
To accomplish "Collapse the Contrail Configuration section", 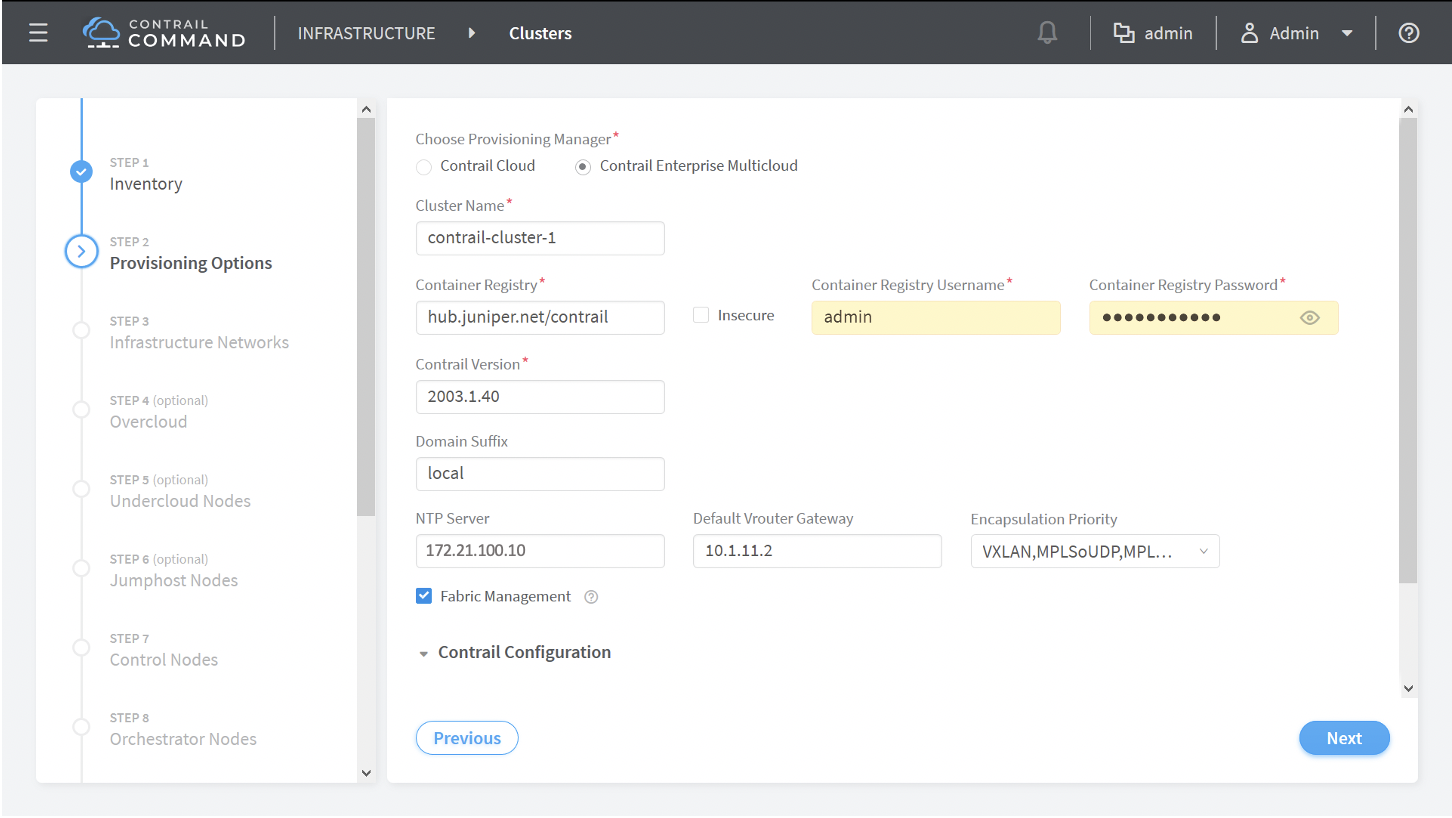I will [424, 653].
